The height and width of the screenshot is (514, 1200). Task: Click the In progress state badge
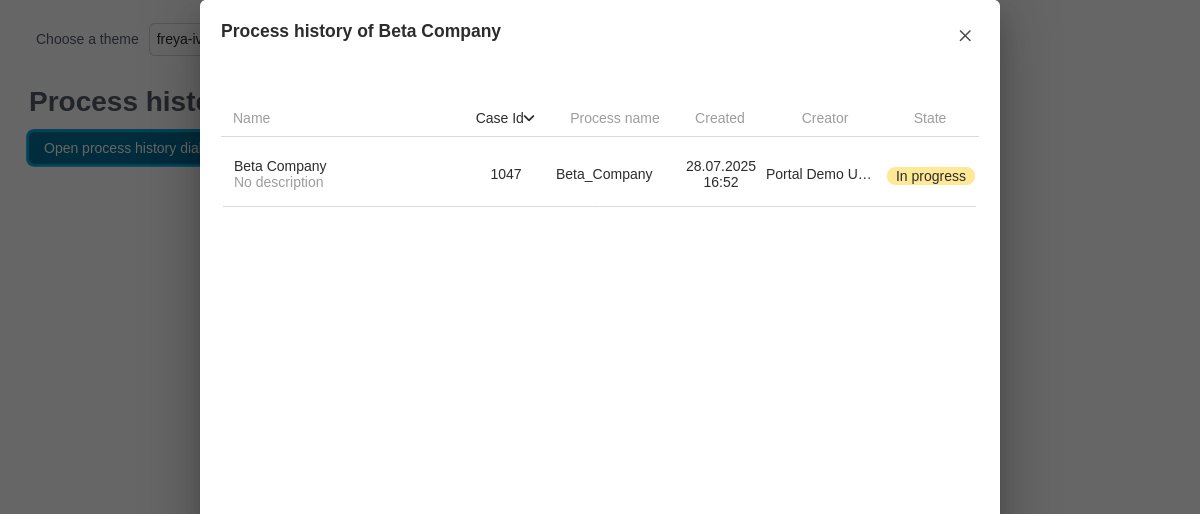pyautogui.click(x=930, y=176)
